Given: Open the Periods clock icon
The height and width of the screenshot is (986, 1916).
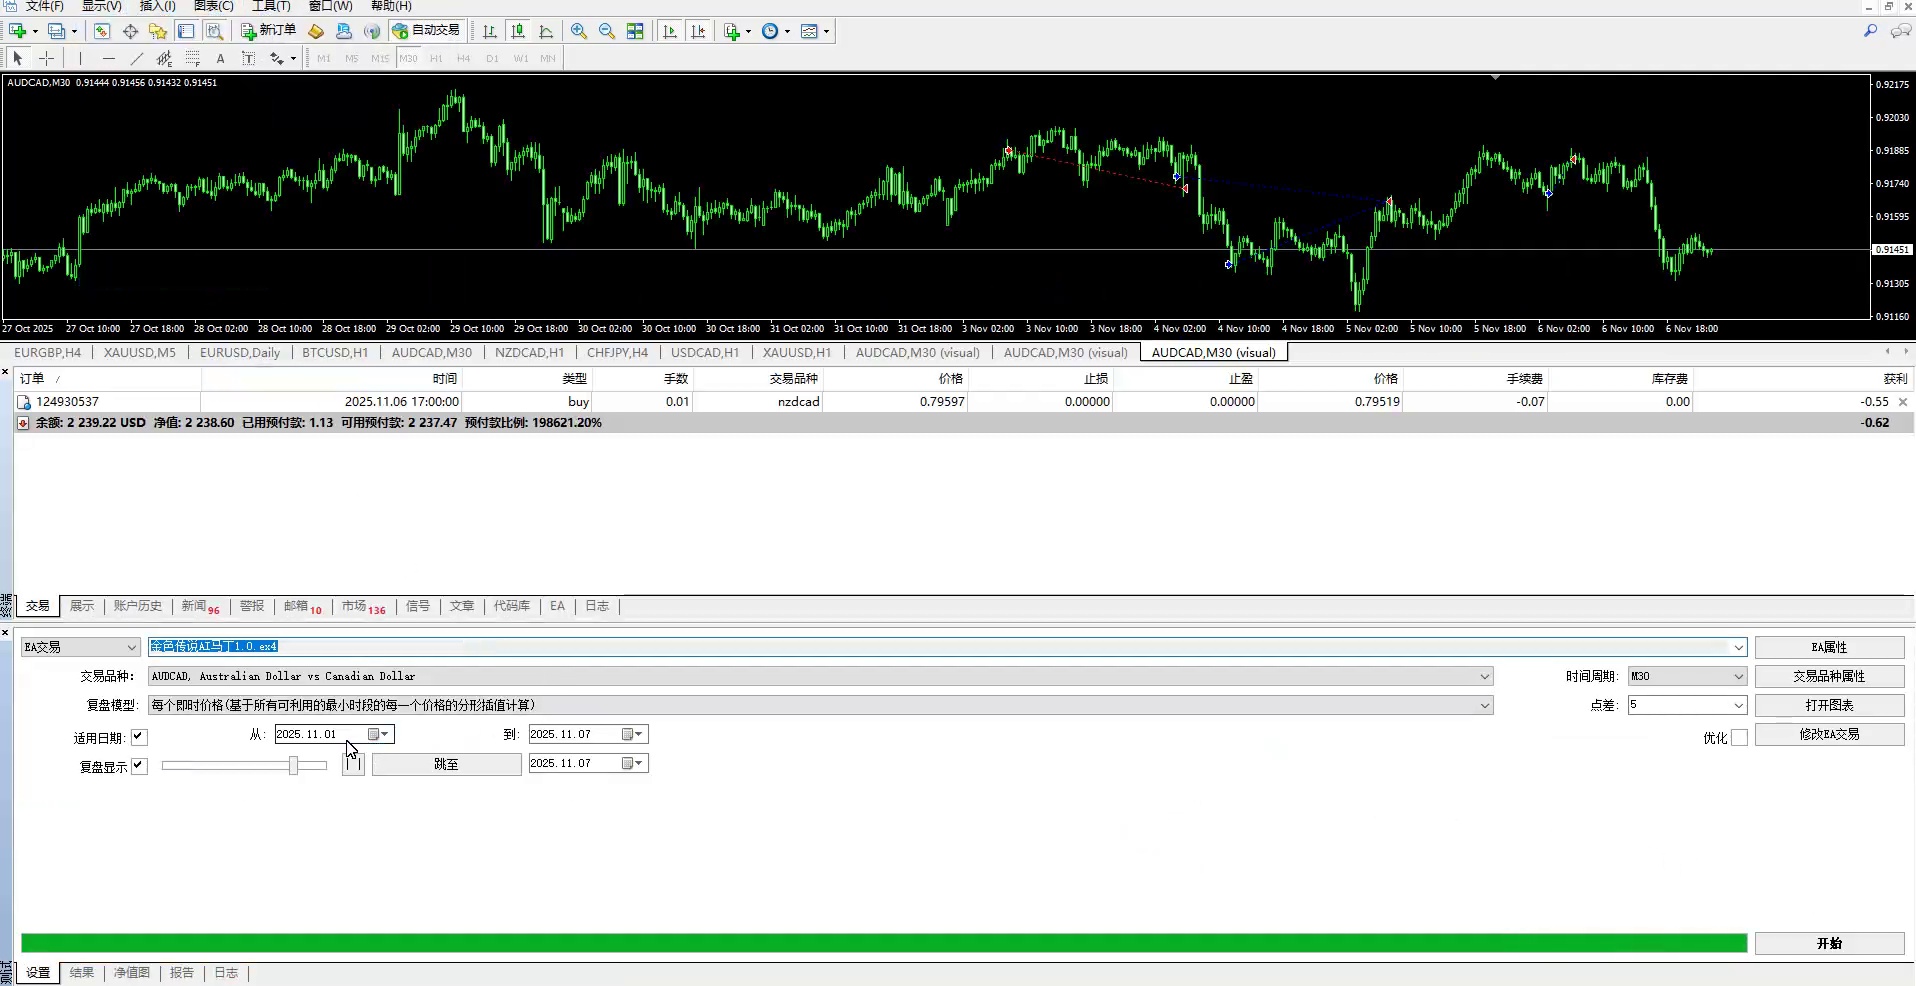Looking at the screenshot, I should pos(771,31).
